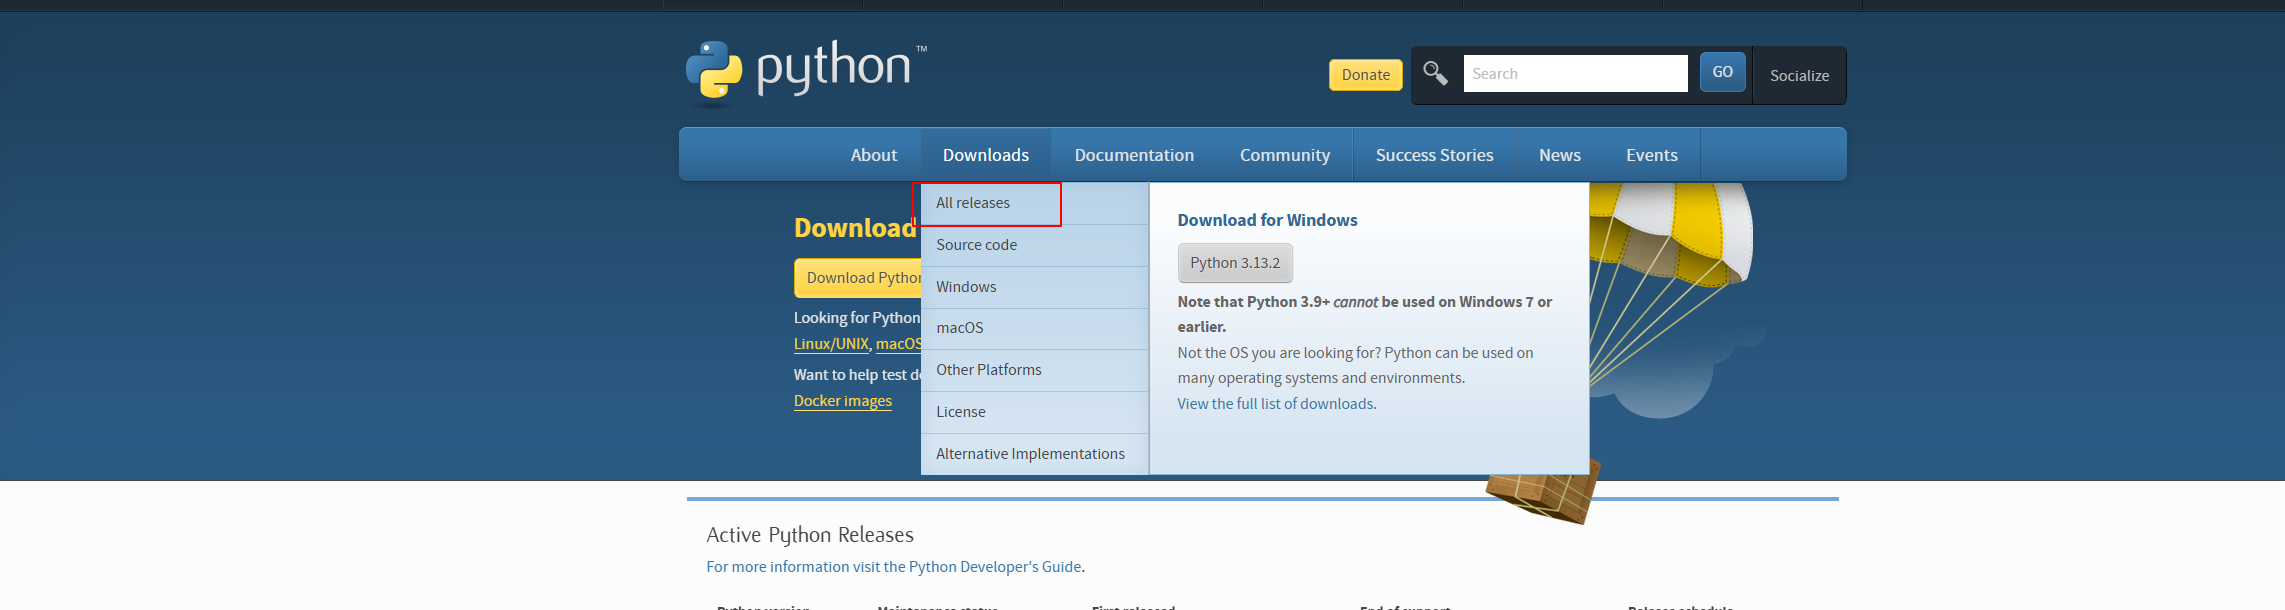Open the Success Stories menu

coord(1433,155)
